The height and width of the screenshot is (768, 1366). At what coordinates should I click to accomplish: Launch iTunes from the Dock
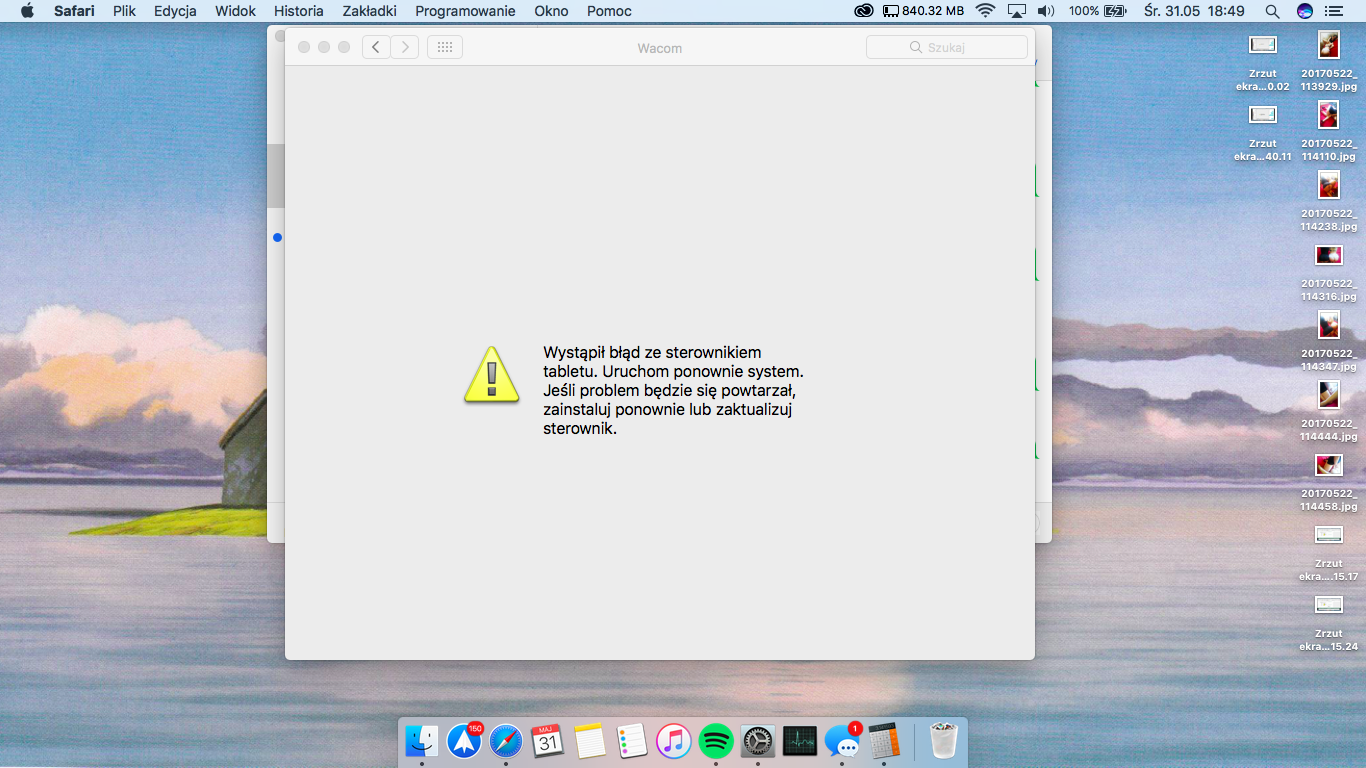[674, 741]
